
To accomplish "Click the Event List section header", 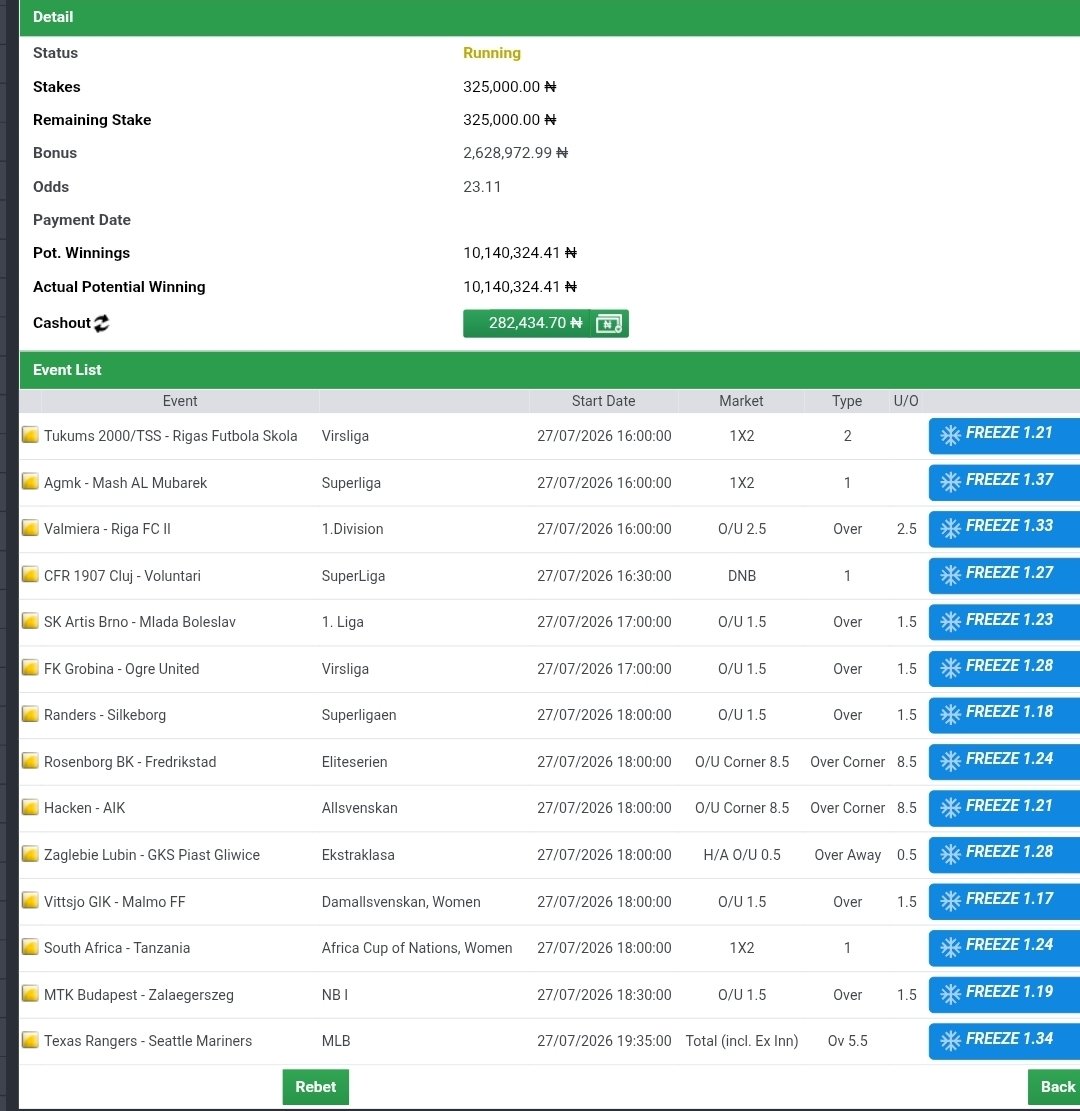I will pyautogui.click(x=549, y=370).
